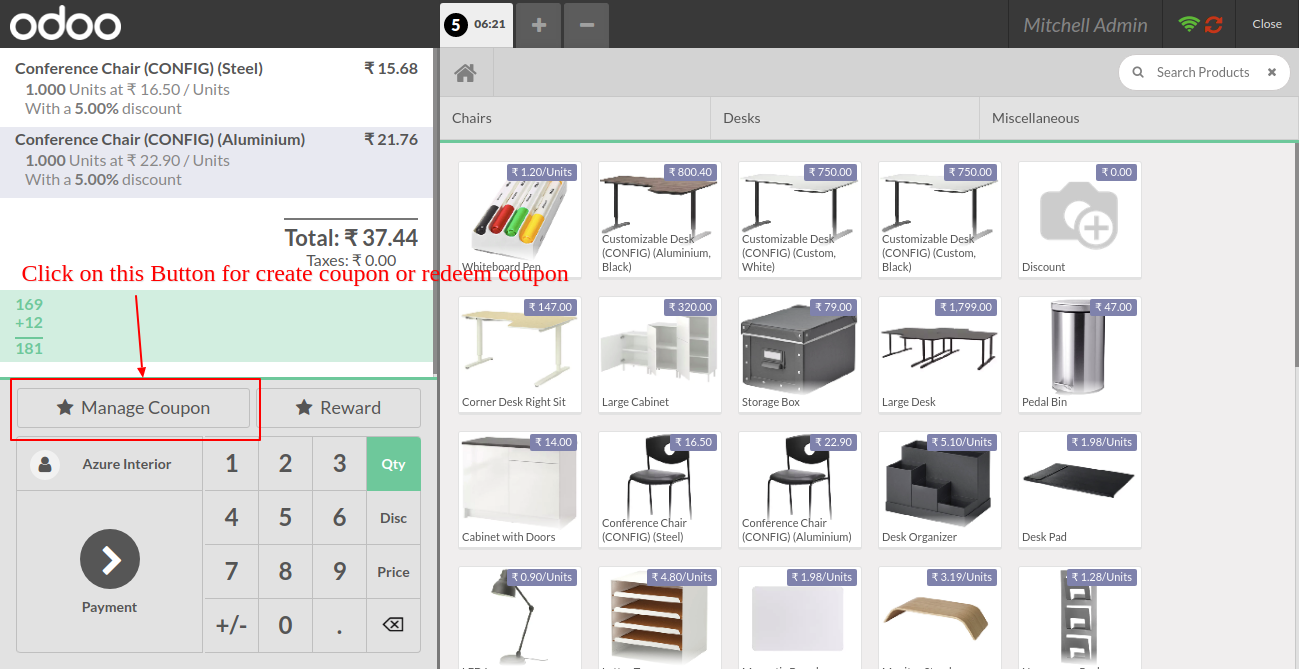The width and height of the screenshot is (1299, 669).
Task: Click the odoo logo
Action: click(66, 25)
